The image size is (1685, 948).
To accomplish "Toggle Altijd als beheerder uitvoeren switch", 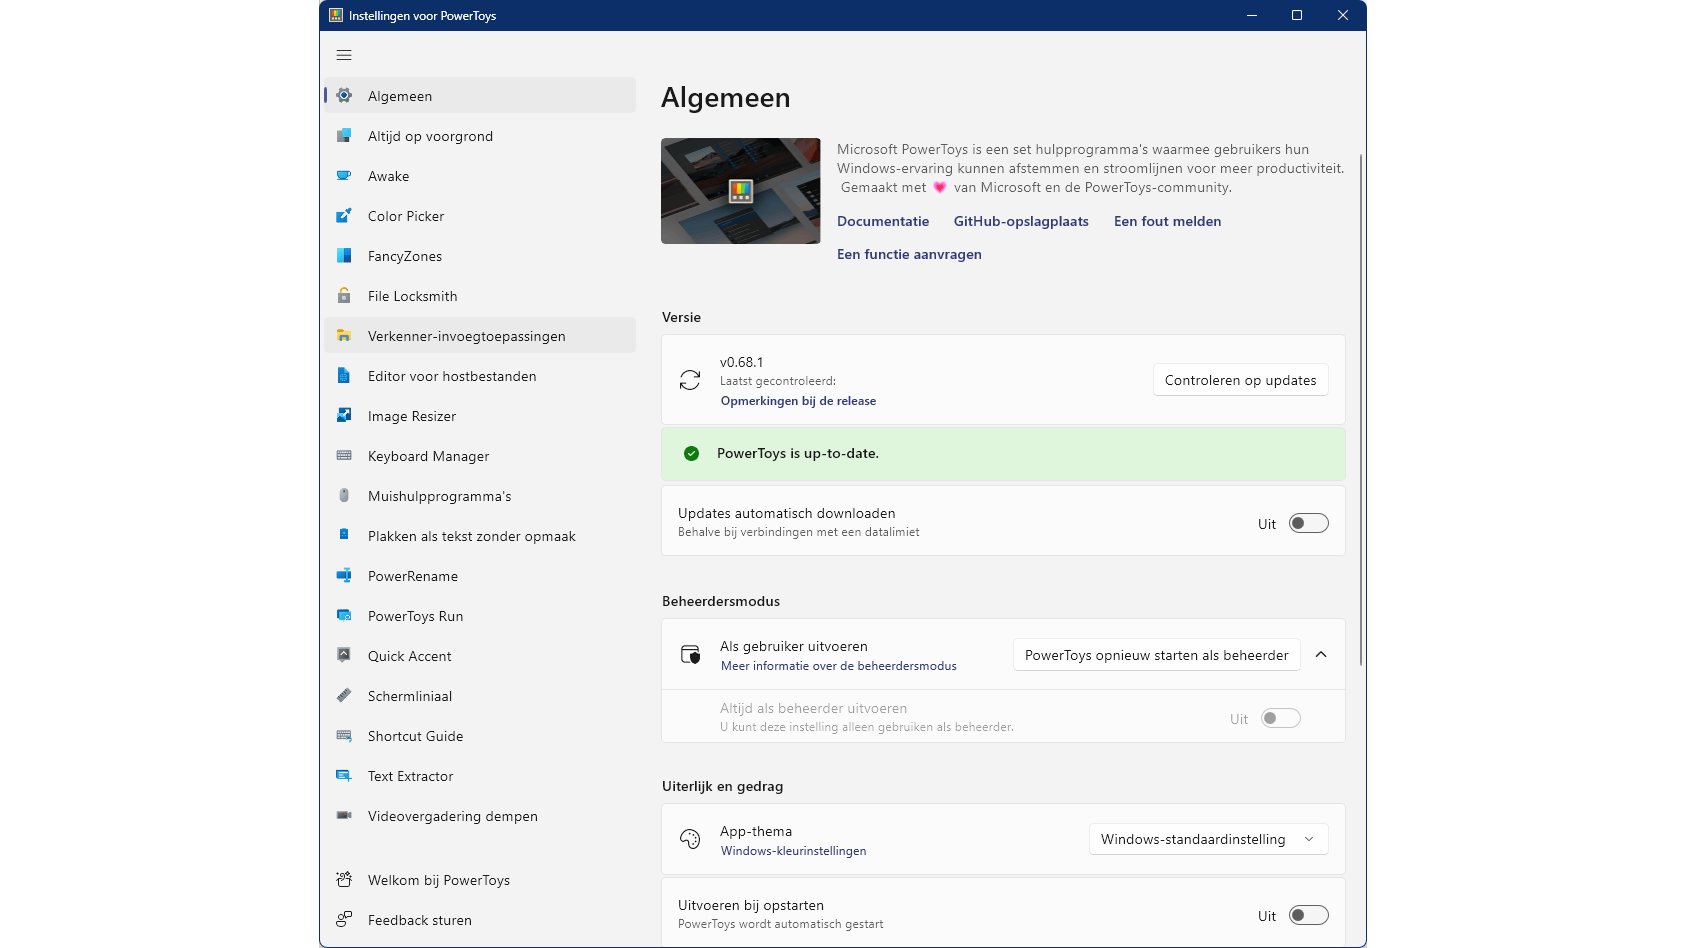I will click(x=1280, y=718).
